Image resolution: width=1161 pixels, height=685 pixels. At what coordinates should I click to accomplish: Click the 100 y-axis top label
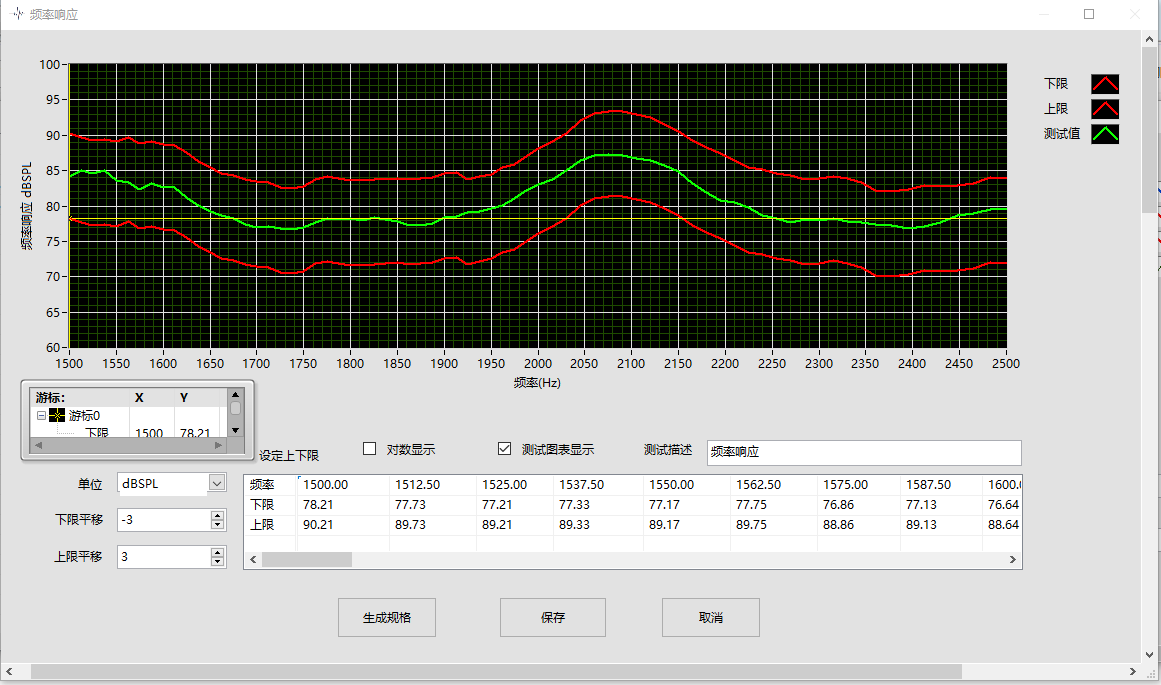point(49,64)
